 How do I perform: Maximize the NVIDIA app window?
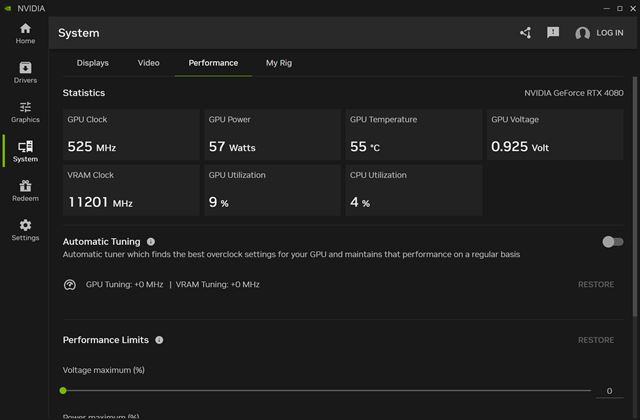point(620,8)
